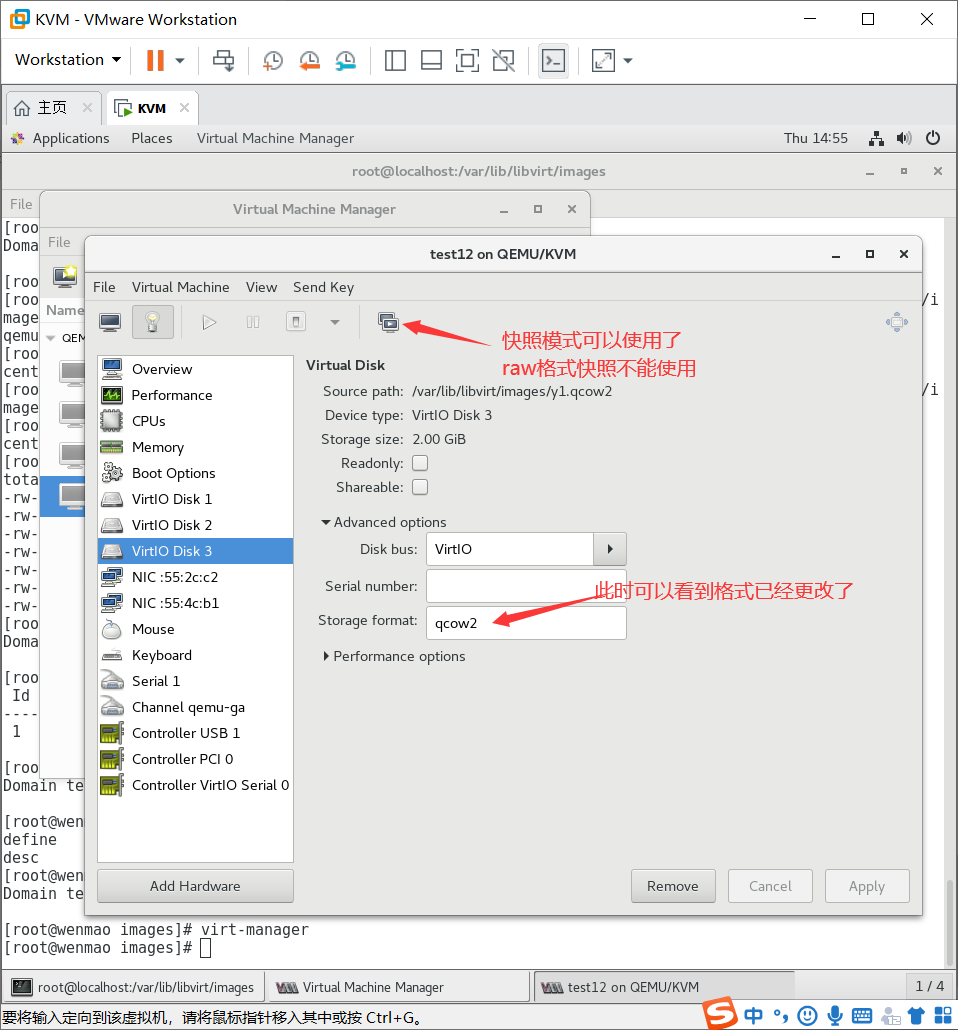The image size is (958, 1030).
Task: Open shutdown options dropdown arrow
Action: point(335,323)
